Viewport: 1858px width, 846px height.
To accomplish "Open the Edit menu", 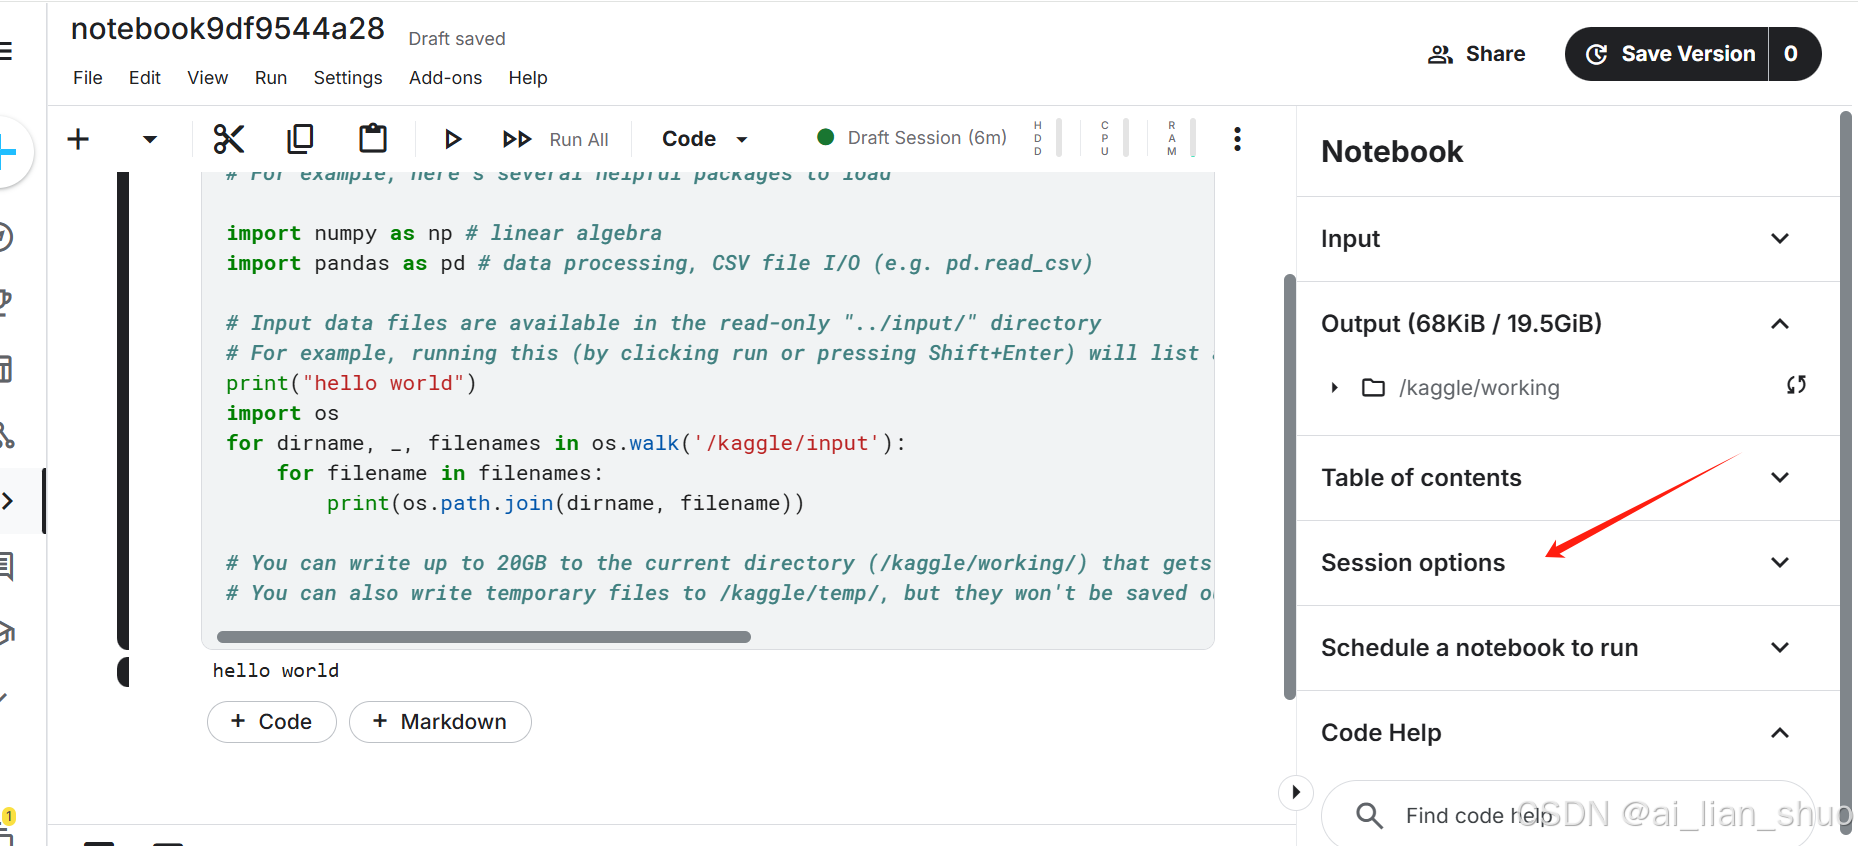I will click(x=145, y=78).
